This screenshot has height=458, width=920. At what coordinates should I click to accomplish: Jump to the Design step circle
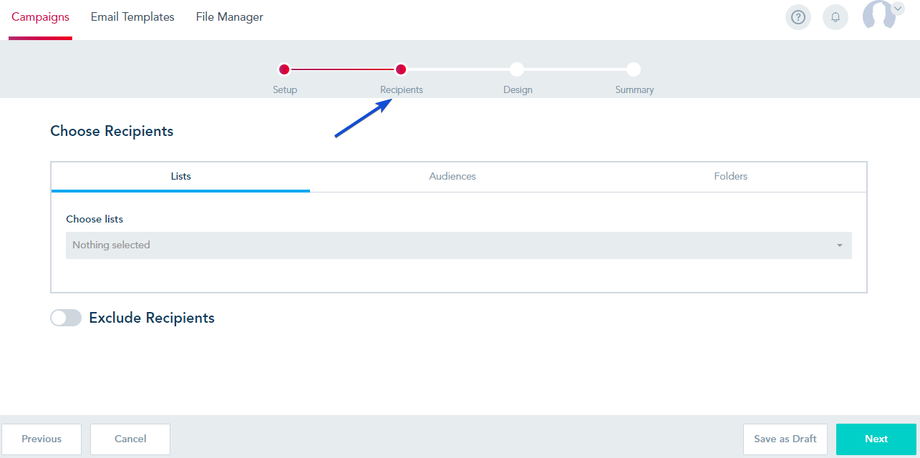point(517,70)
